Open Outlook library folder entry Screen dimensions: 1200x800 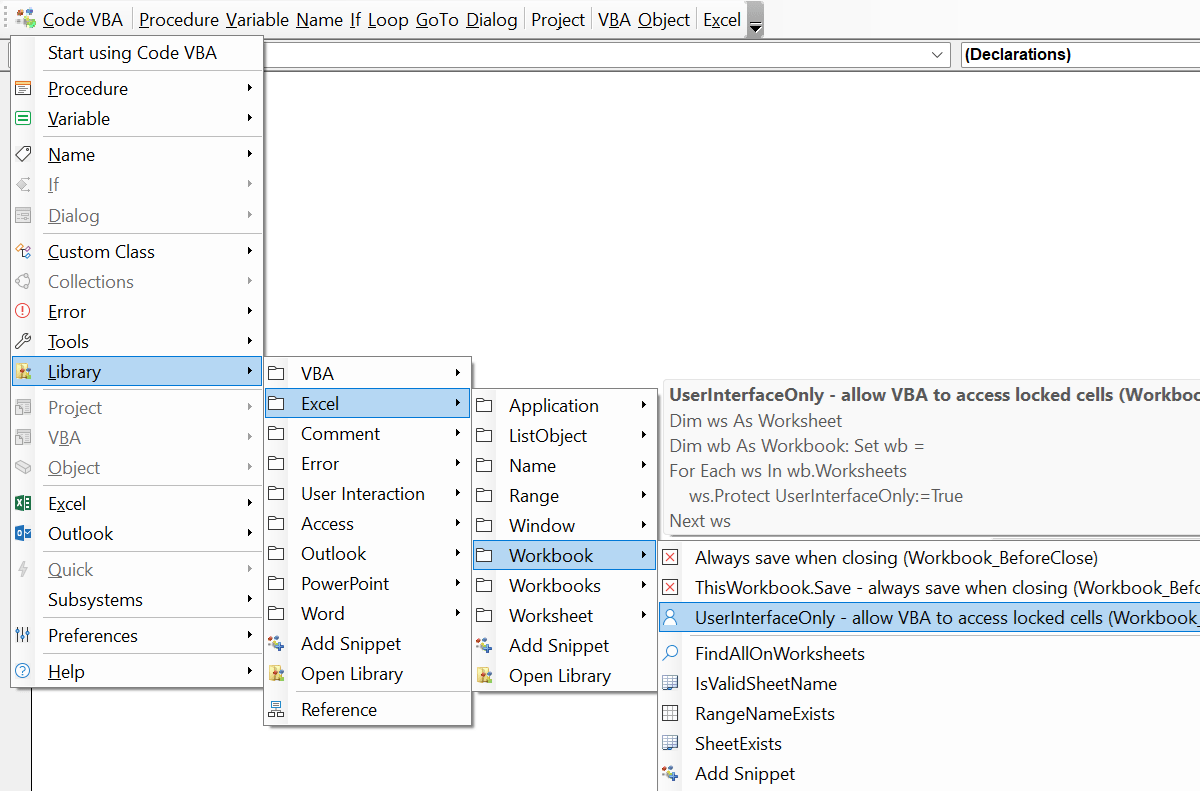[x=367, y=554]
